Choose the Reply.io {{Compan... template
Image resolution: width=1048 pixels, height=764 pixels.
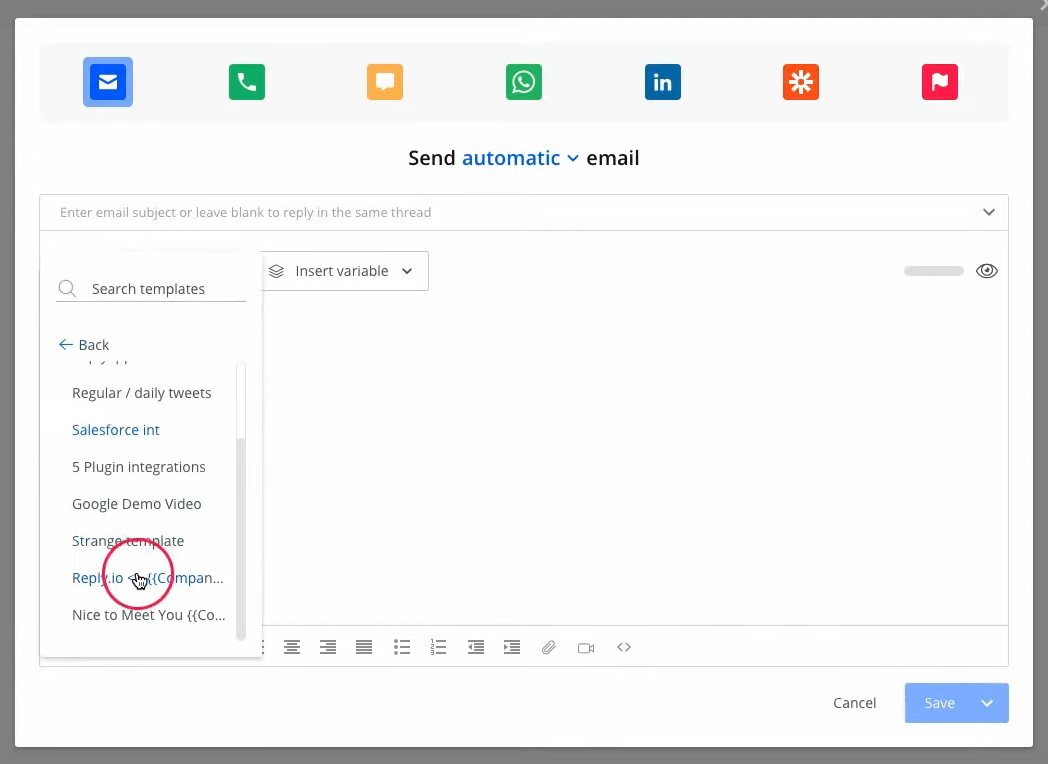click(x=148, y=578)
